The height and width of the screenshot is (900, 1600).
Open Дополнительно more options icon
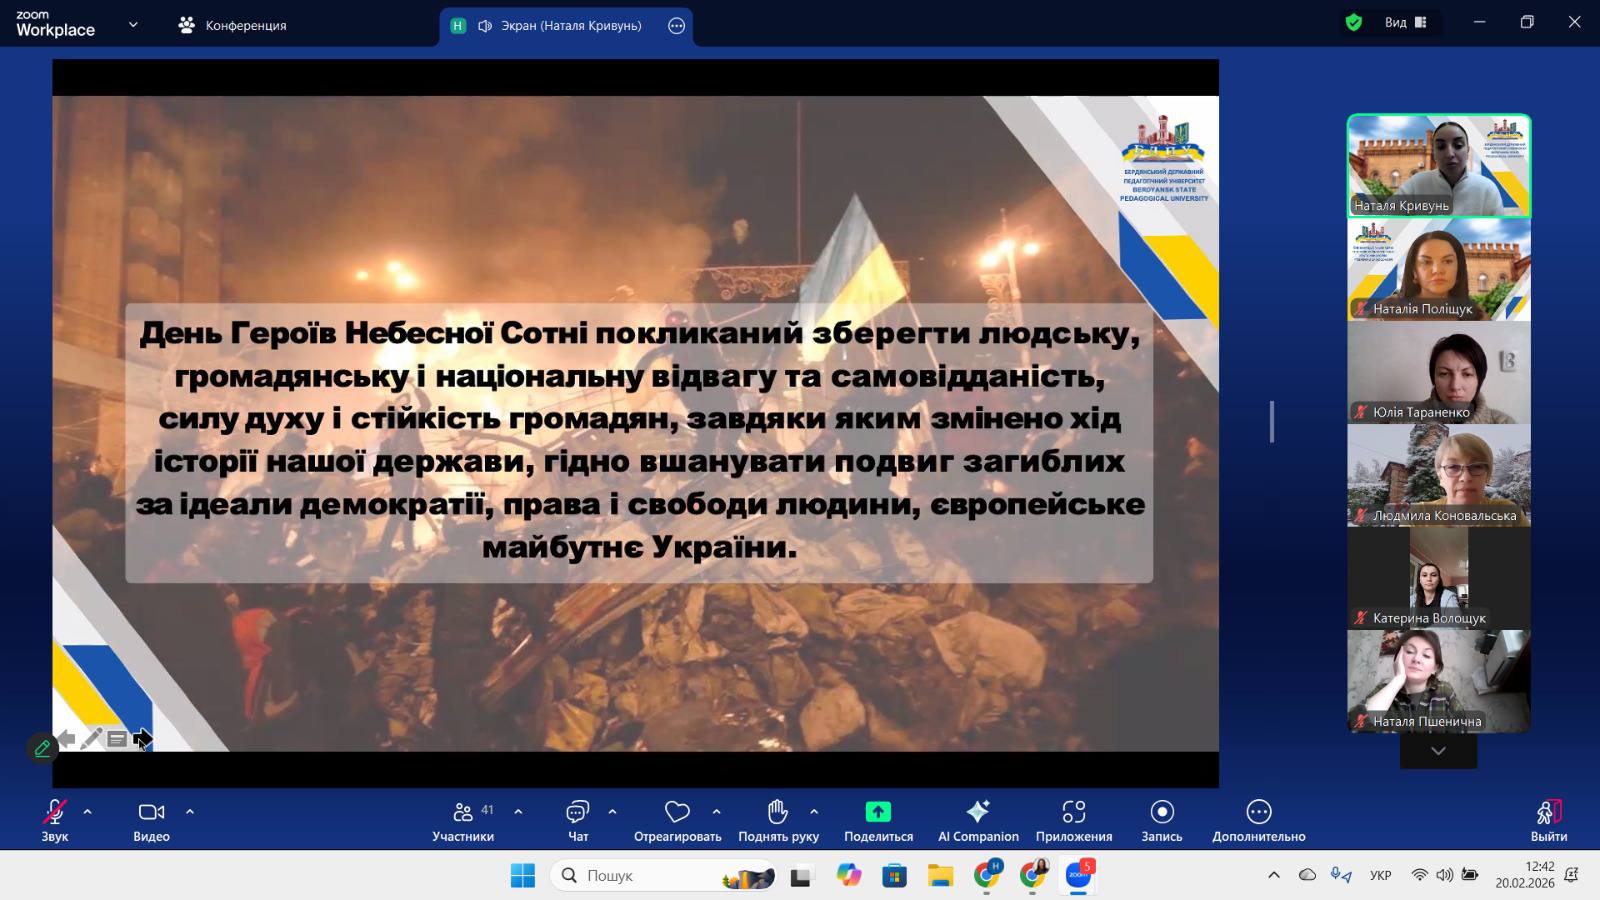click(1259, 812)
